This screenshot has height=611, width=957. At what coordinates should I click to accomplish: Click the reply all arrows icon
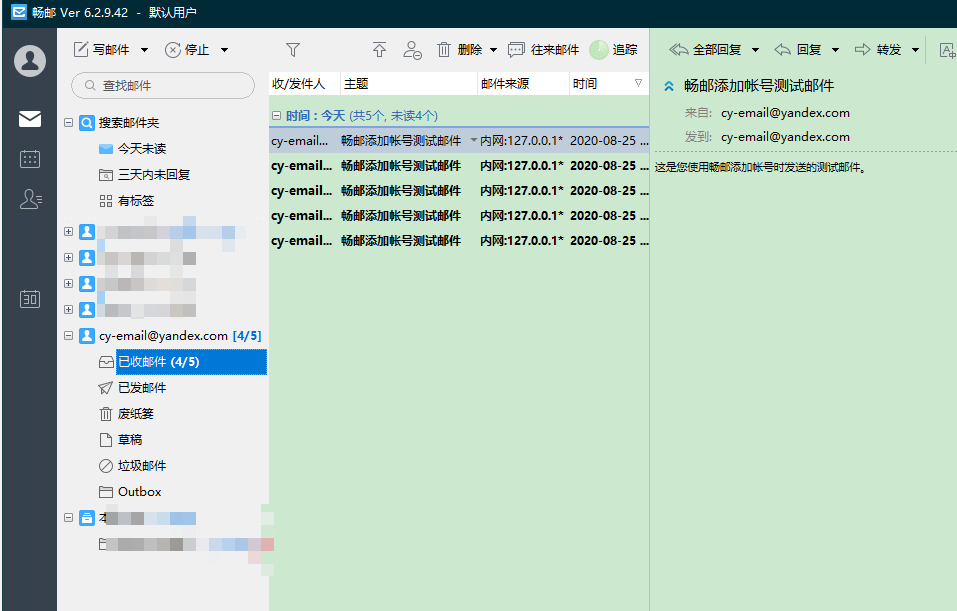[679, 49]
